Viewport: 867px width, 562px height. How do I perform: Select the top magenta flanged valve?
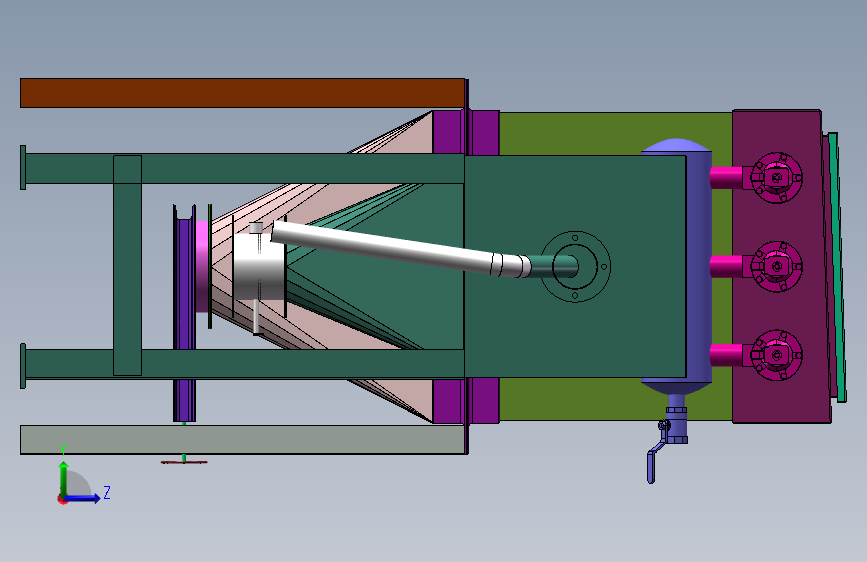point(776,178)
